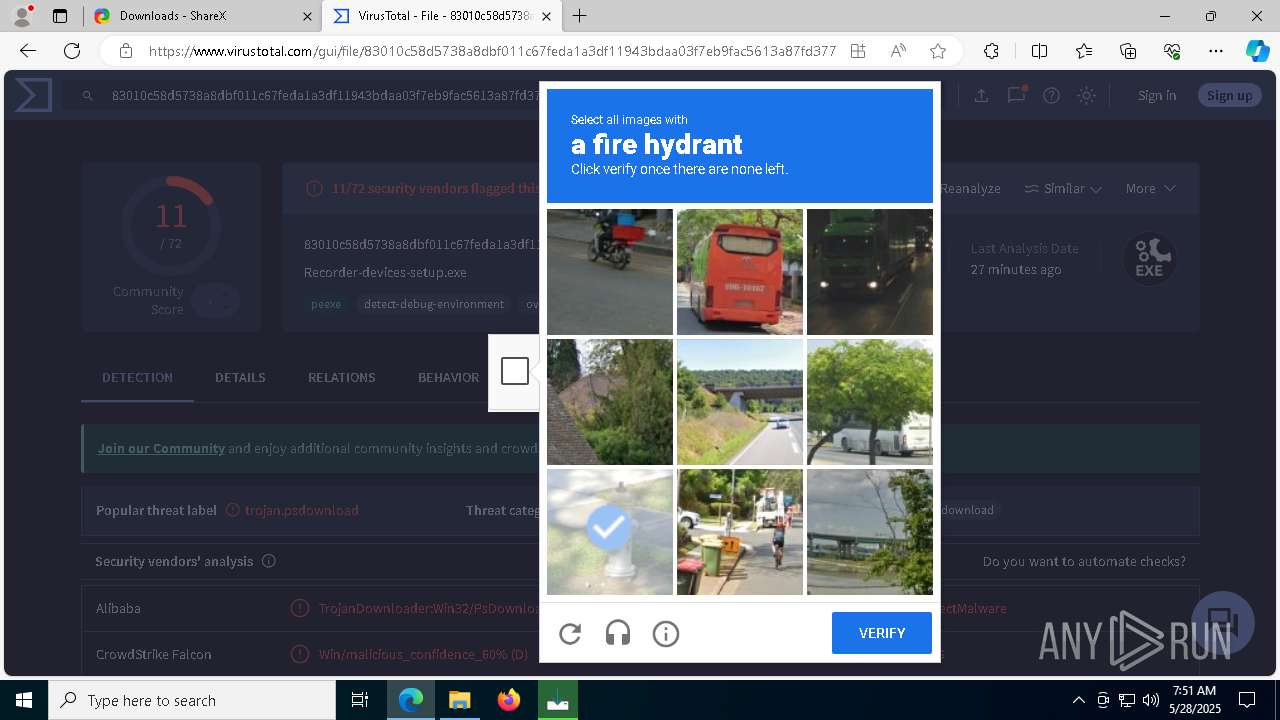This screenshot has height=720, width=1280.
Task: Open the Favorites list
Action: point(1084,51)
